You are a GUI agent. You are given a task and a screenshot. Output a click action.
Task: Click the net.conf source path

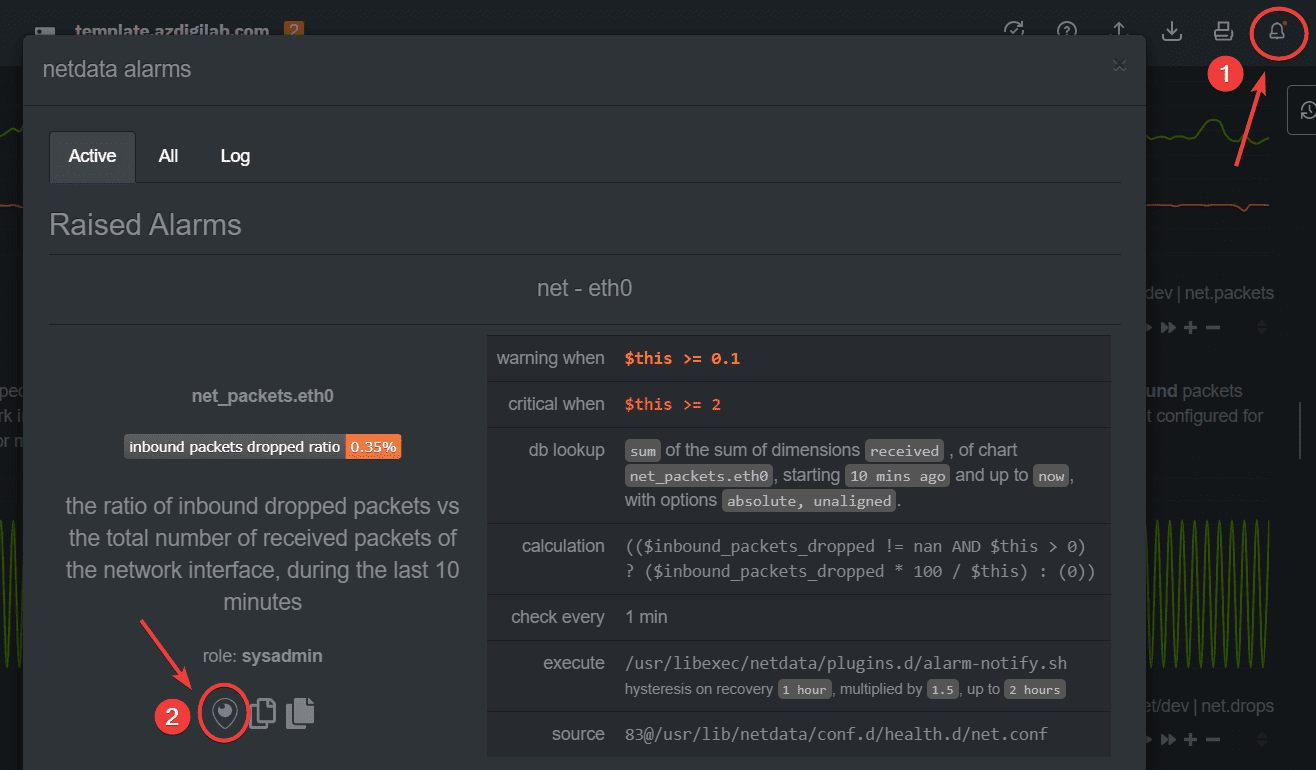tap(836, 734)
